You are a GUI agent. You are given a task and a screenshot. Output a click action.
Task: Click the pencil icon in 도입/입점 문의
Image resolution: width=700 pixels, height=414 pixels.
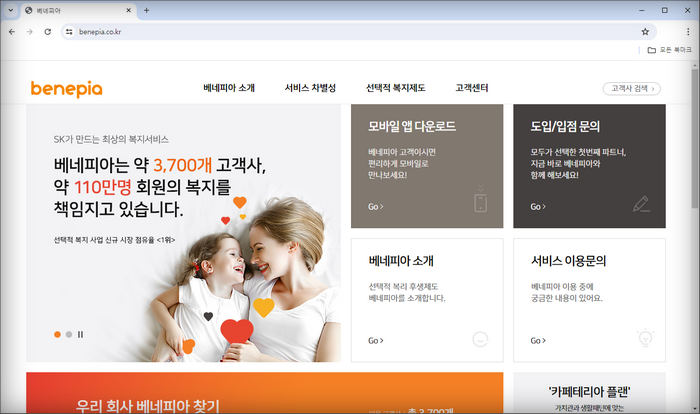[x=641, y=204]
